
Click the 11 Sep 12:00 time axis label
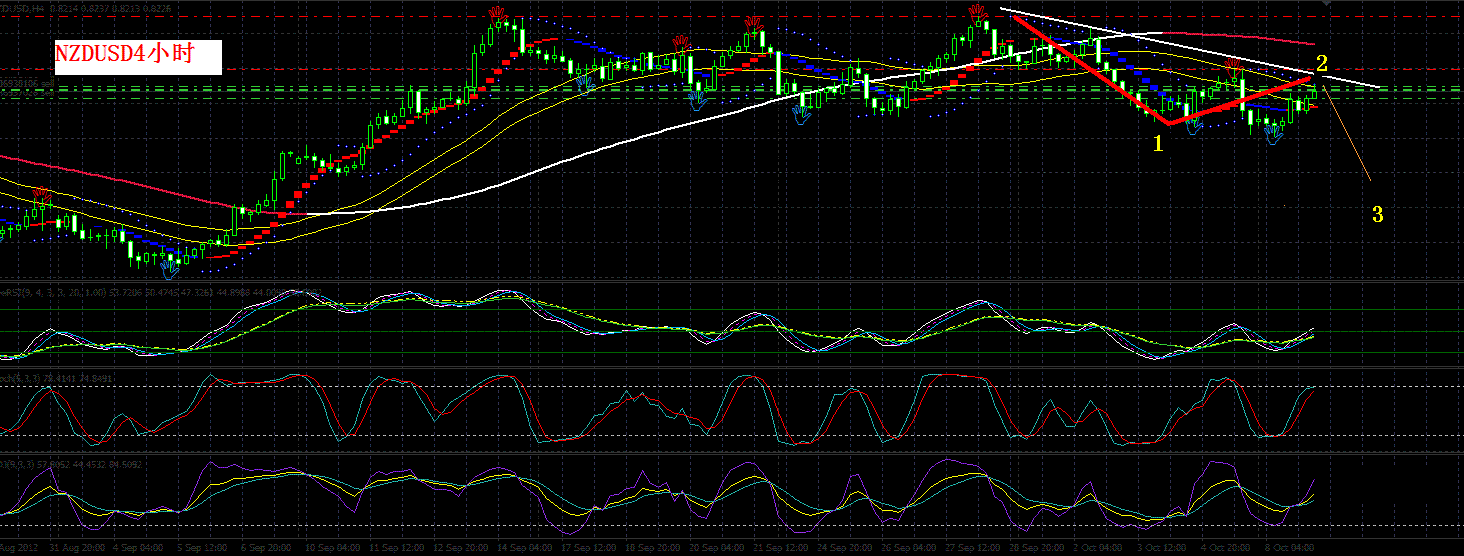coord(396,547)
